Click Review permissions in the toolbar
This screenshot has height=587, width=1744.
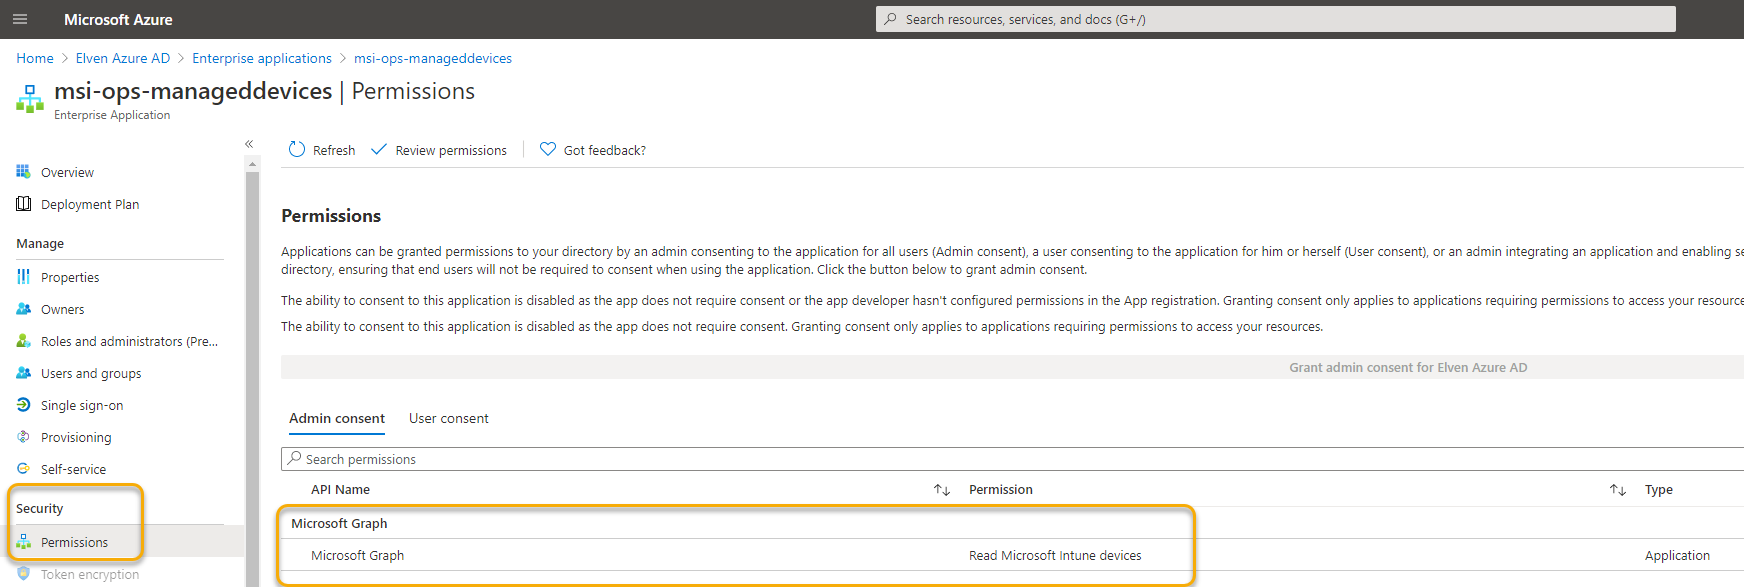(x=439, y=150)
